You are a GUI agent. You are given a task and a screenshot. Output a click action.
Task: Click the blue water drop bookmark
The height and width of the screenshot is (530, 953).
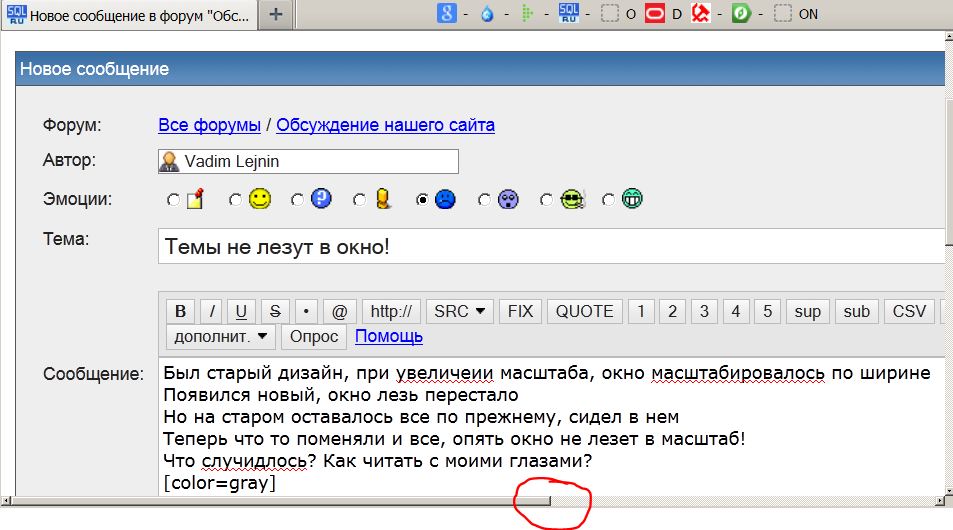pos(487,14)
